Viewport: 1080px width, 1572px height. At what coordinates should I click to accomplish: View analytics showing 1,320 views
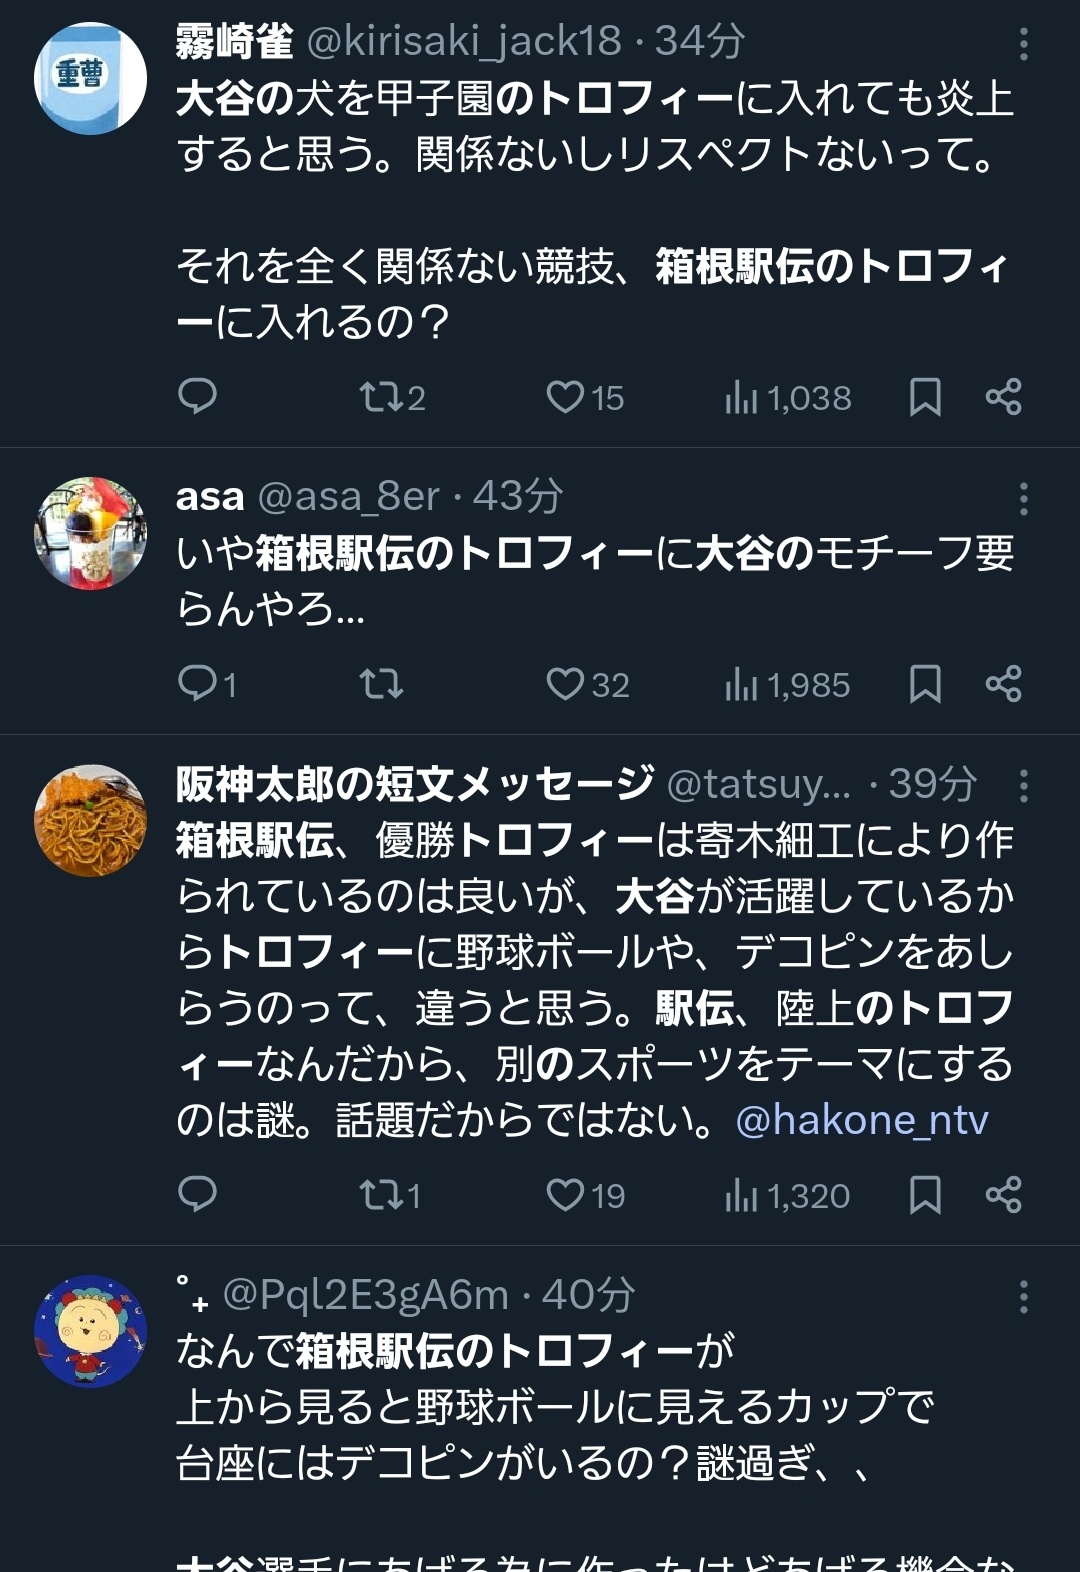pyautogui.click(x=788, y=1196)
